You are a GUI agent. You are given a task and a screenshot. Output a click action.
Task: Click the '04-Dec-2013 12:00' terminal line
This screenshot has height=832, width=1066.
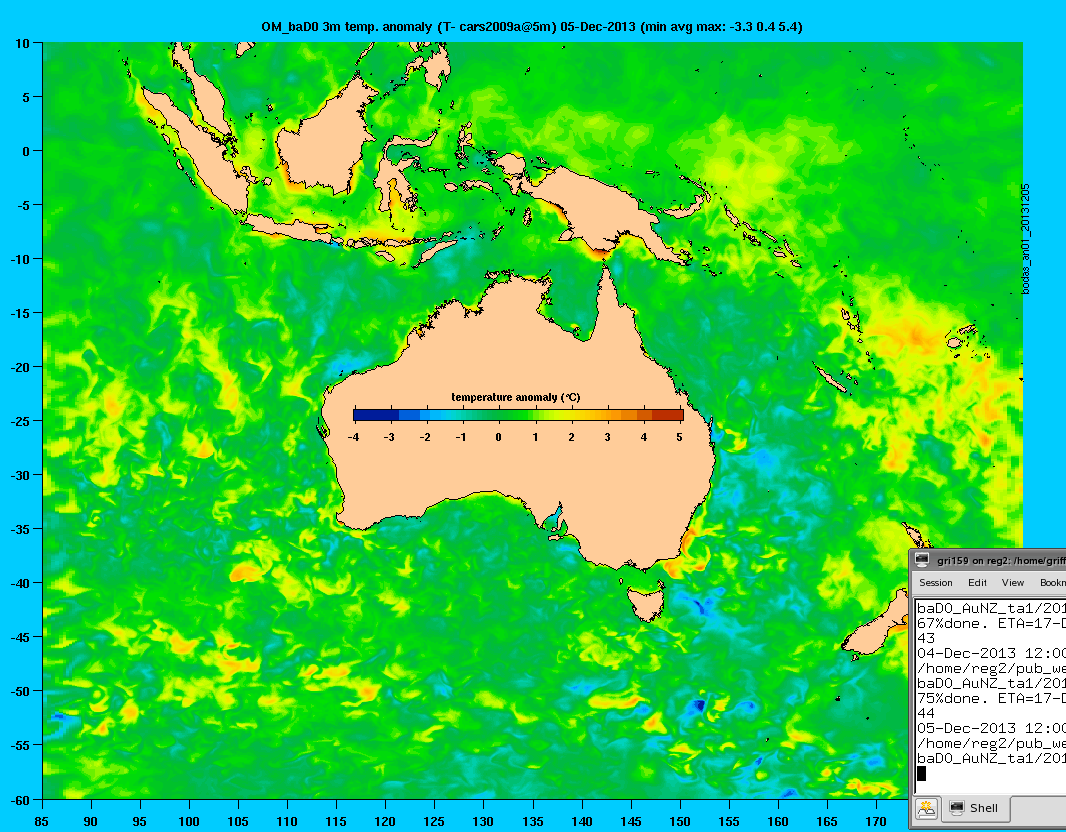point(991,653)
